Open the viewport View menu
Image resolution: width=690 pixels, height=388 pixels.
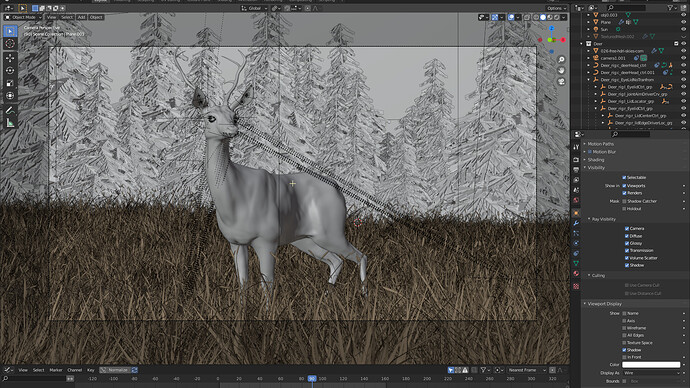click(x=51, y=17)
